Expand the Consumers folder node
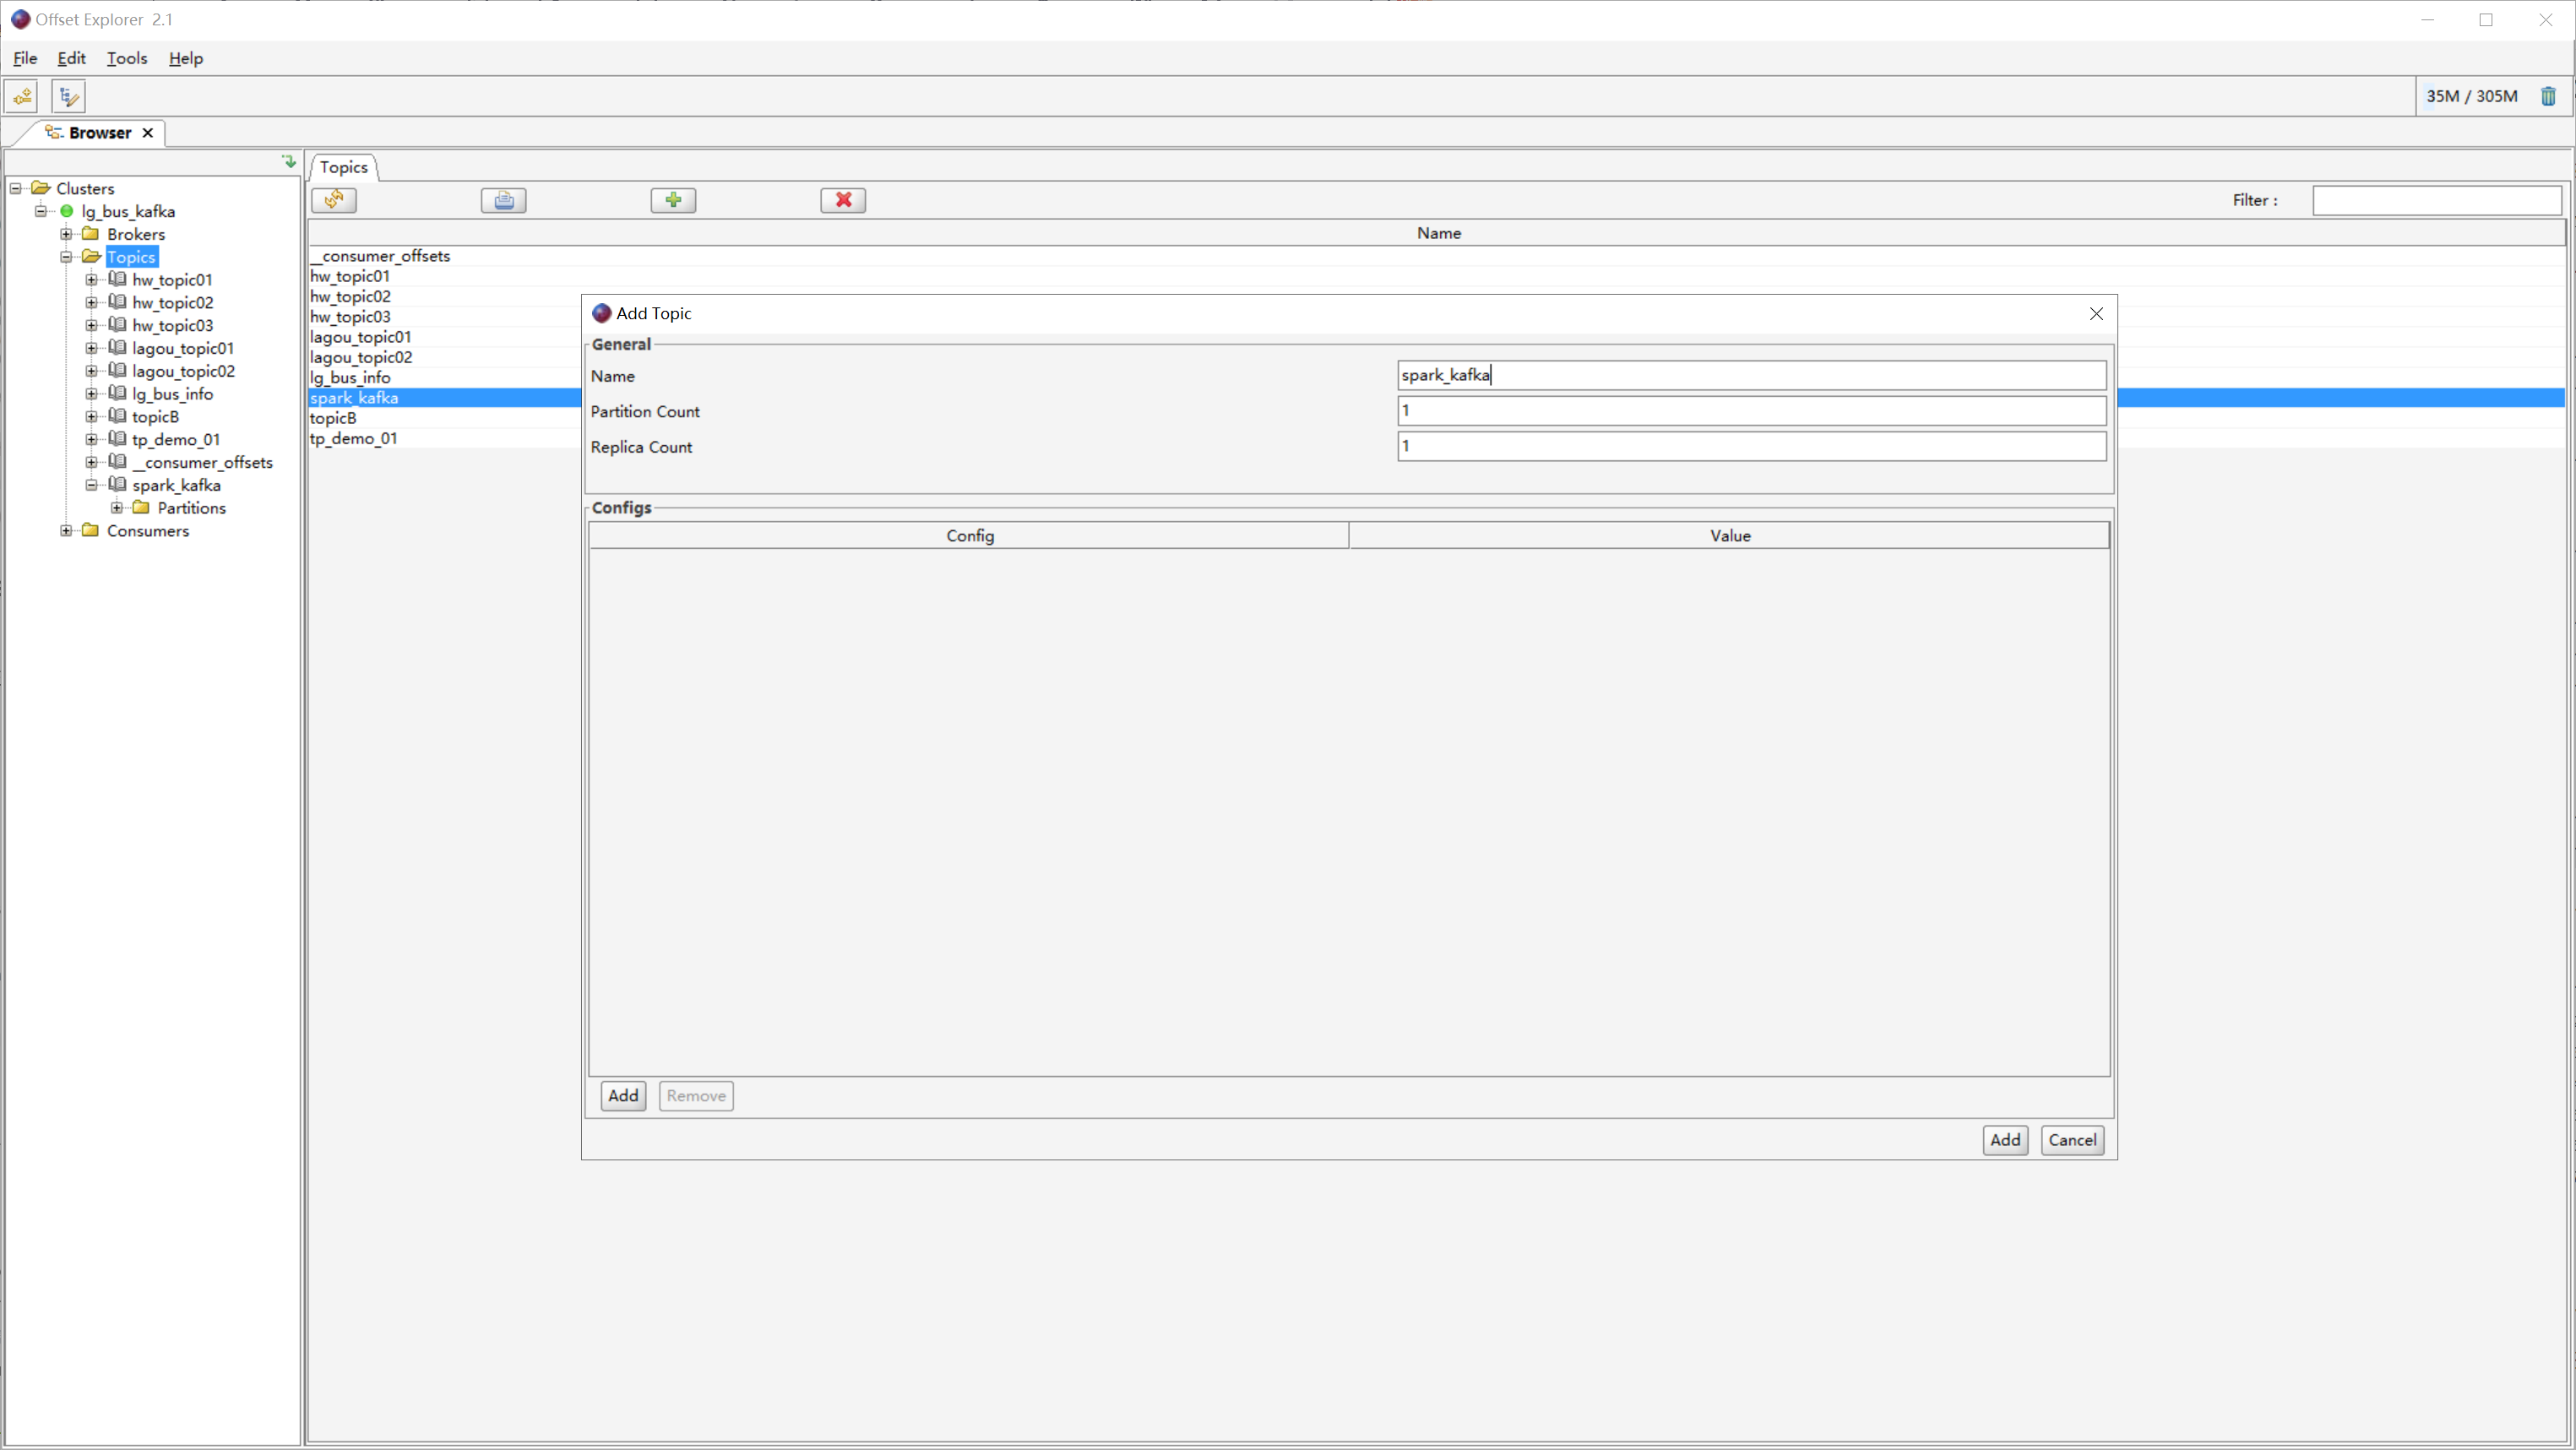 click(x=66, y=531)
